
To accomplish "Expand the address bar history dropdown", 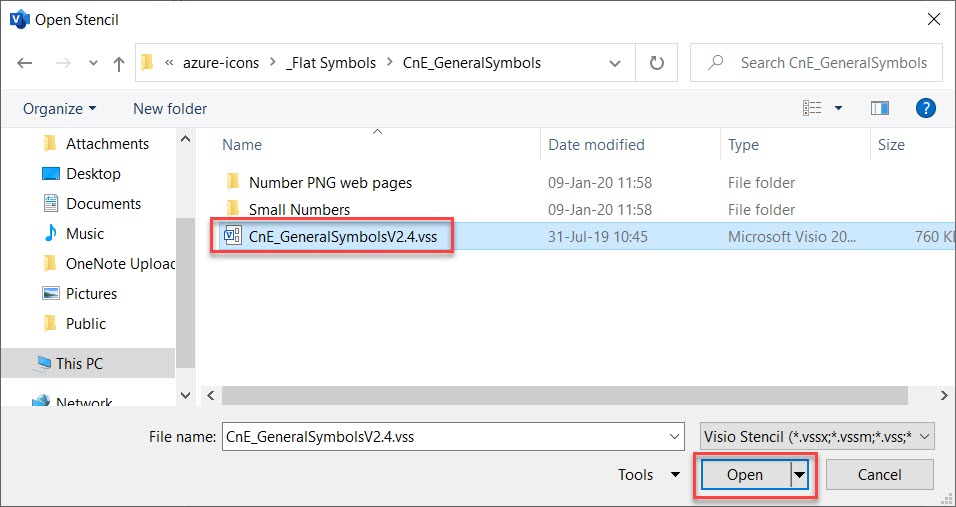I will (x=616, y=63).
